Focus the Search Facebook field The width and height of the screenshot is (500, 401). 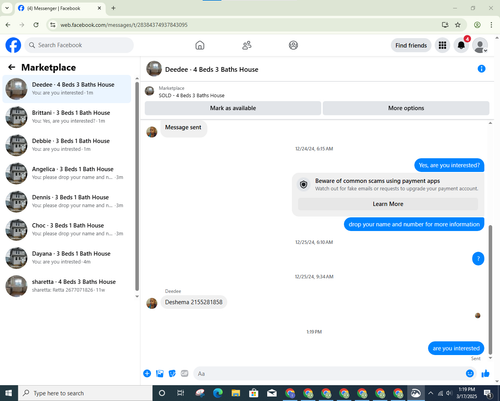[x=79, y=45]
